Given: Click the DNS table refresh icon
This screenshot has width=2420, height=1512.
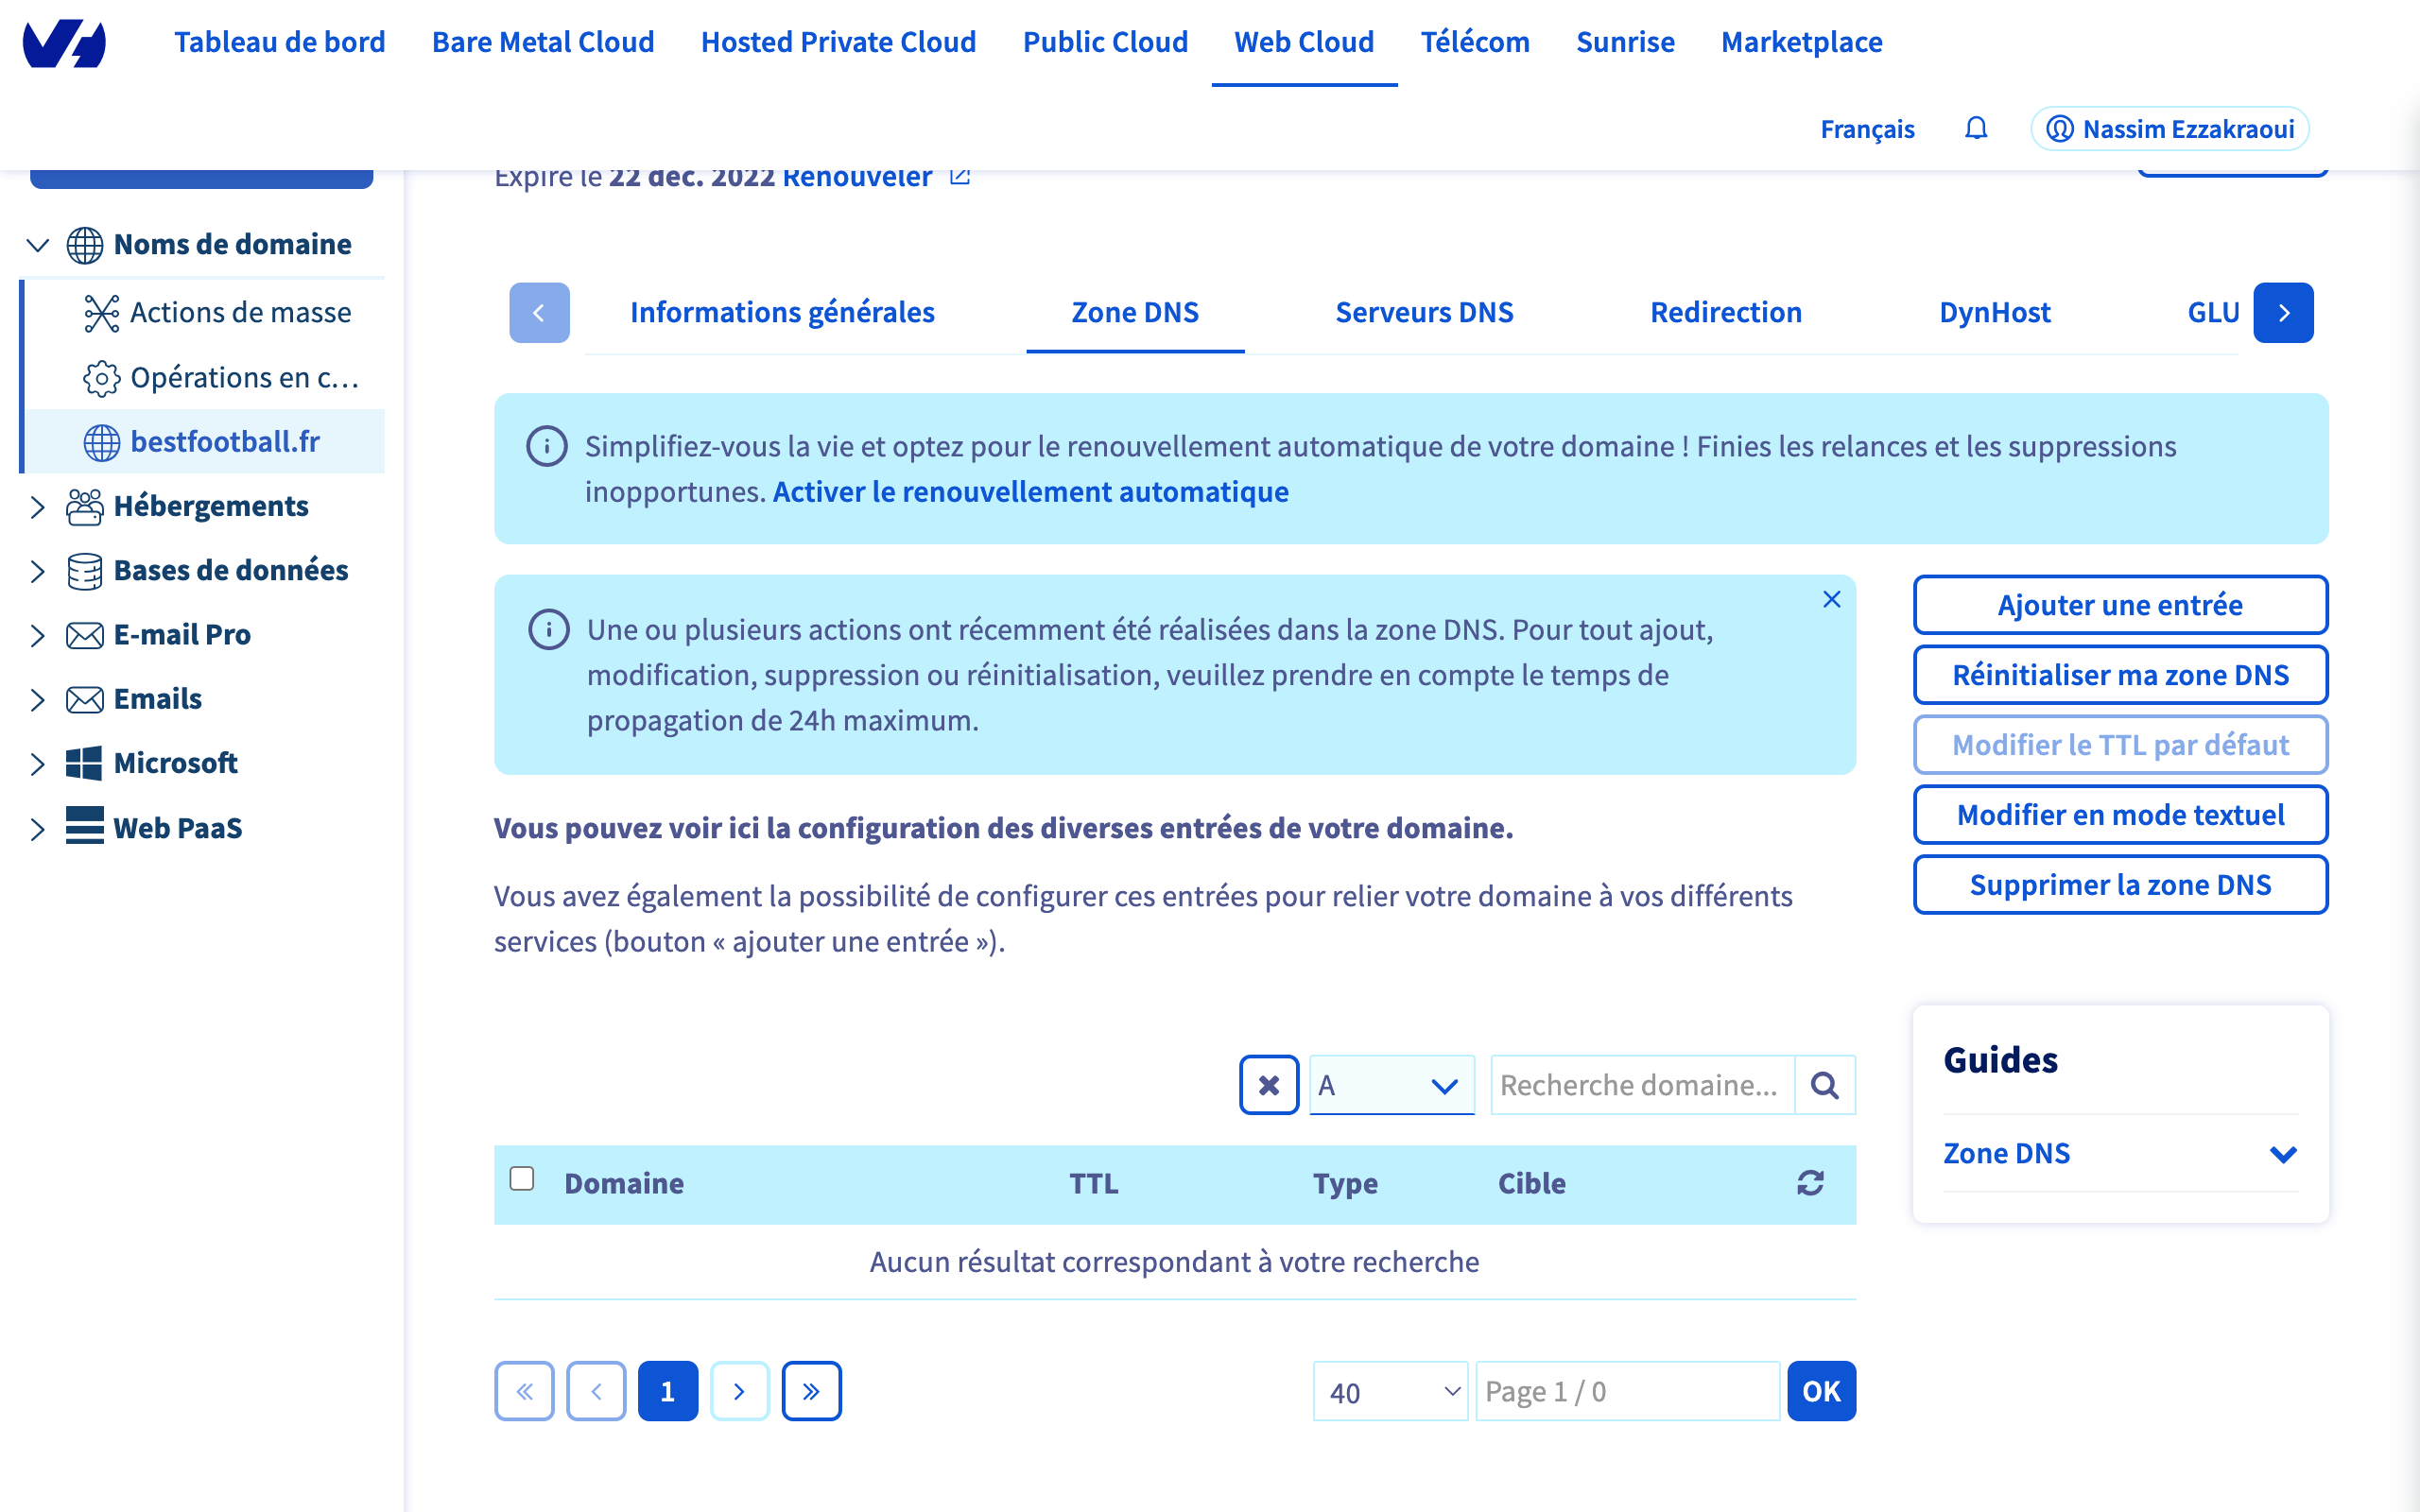Looking at the screenshot, I should (x=1810, y=1183).
